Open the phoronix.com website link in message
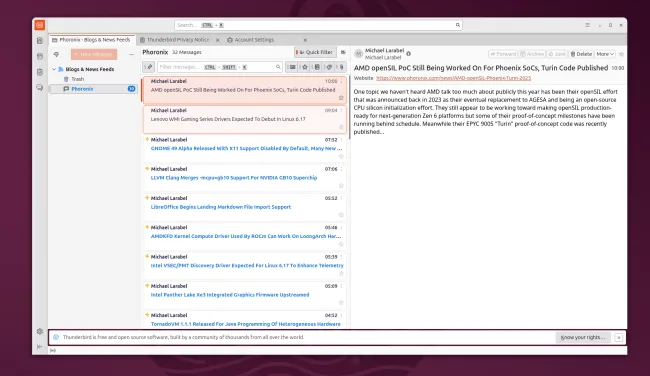Screen dimensions: 650x376 pos(454,78)
